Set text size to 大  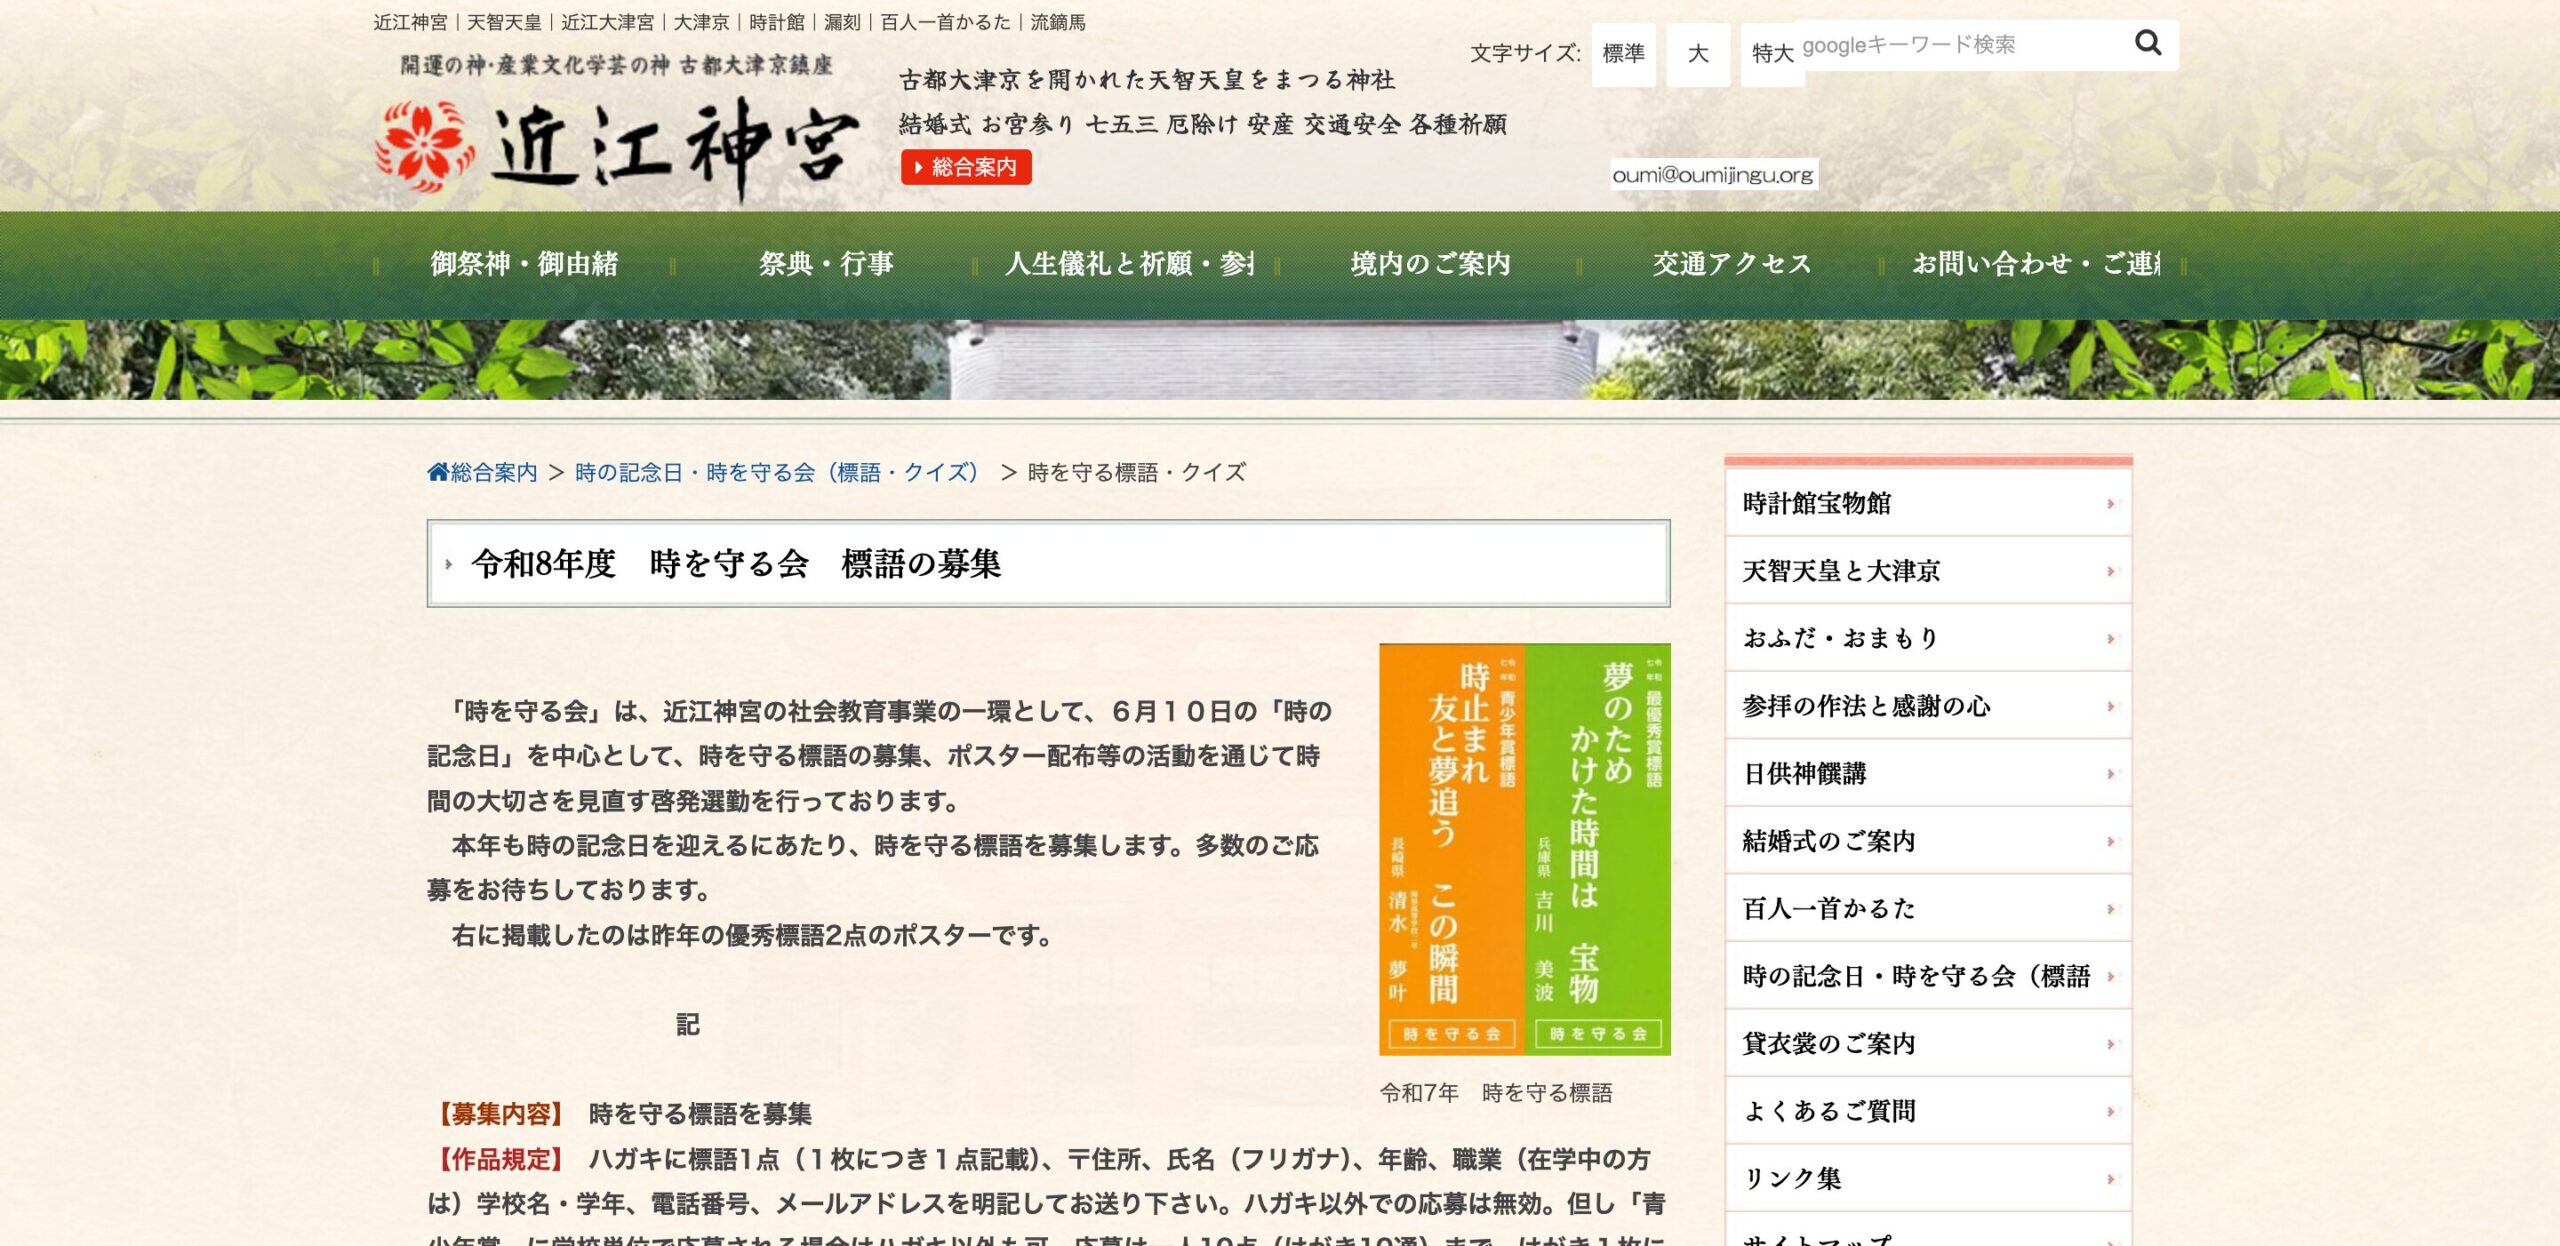1697,54
